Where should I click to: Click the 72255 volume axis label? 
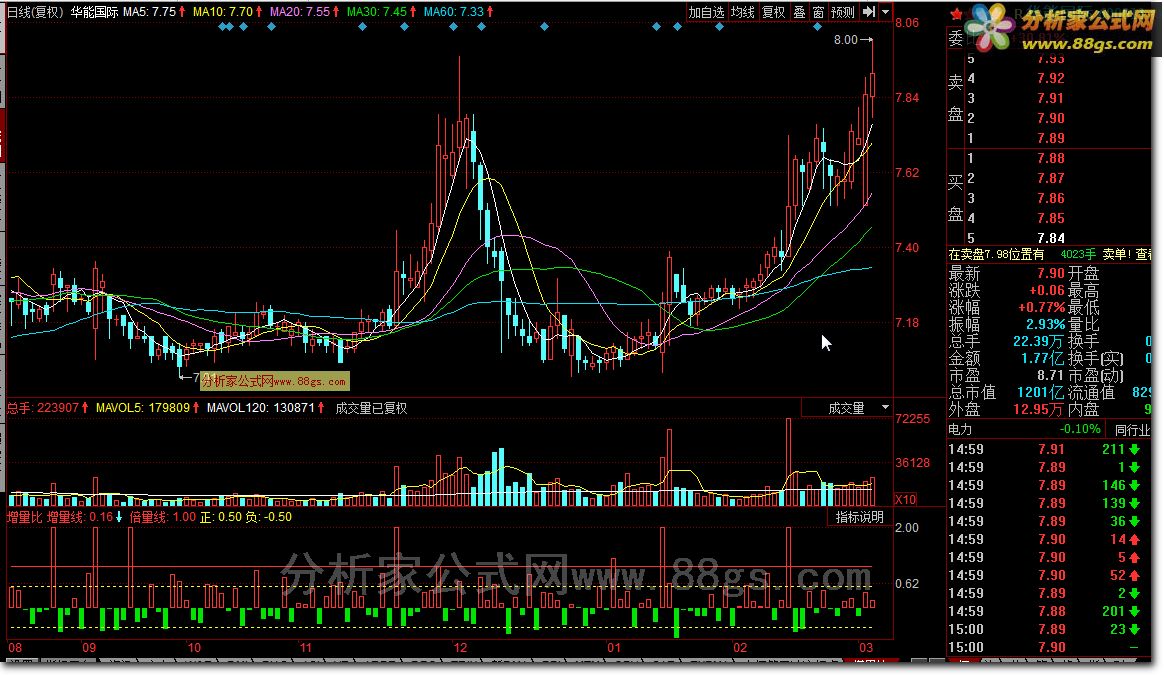point(912,419)
